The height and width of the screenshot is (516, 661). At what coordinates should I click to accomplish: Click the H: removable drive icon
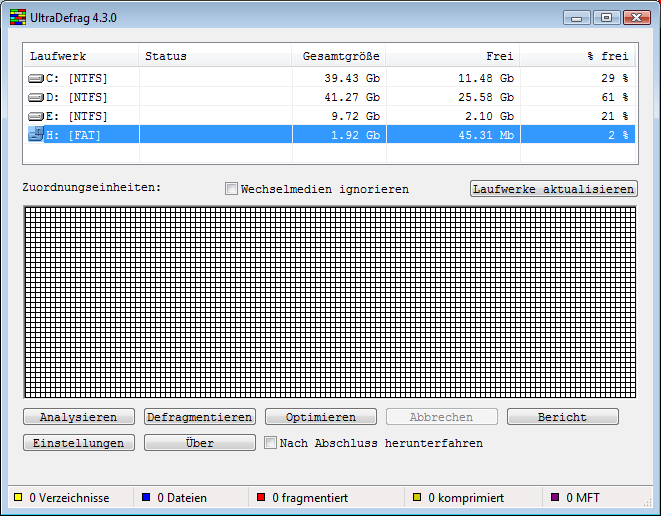36,134
